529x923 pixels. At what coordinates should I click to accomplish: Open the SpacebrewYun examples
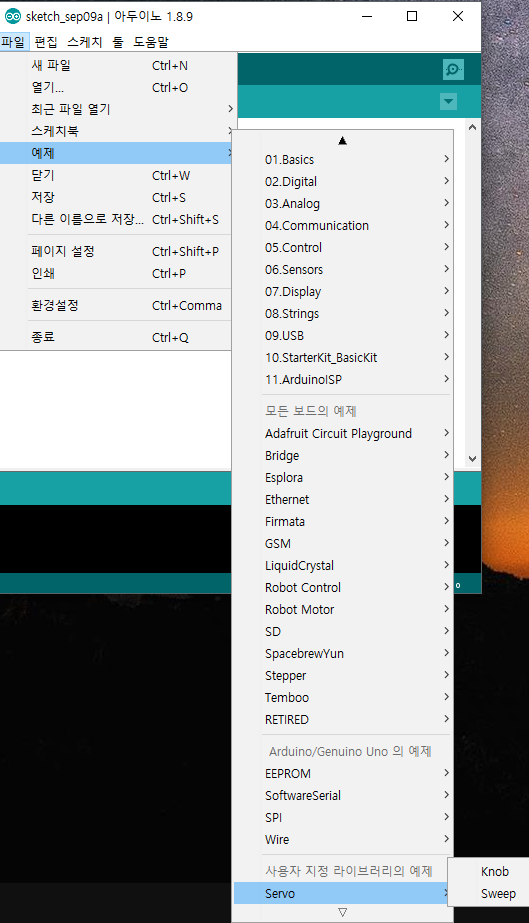pyautogui.click(x=343, y=653)
